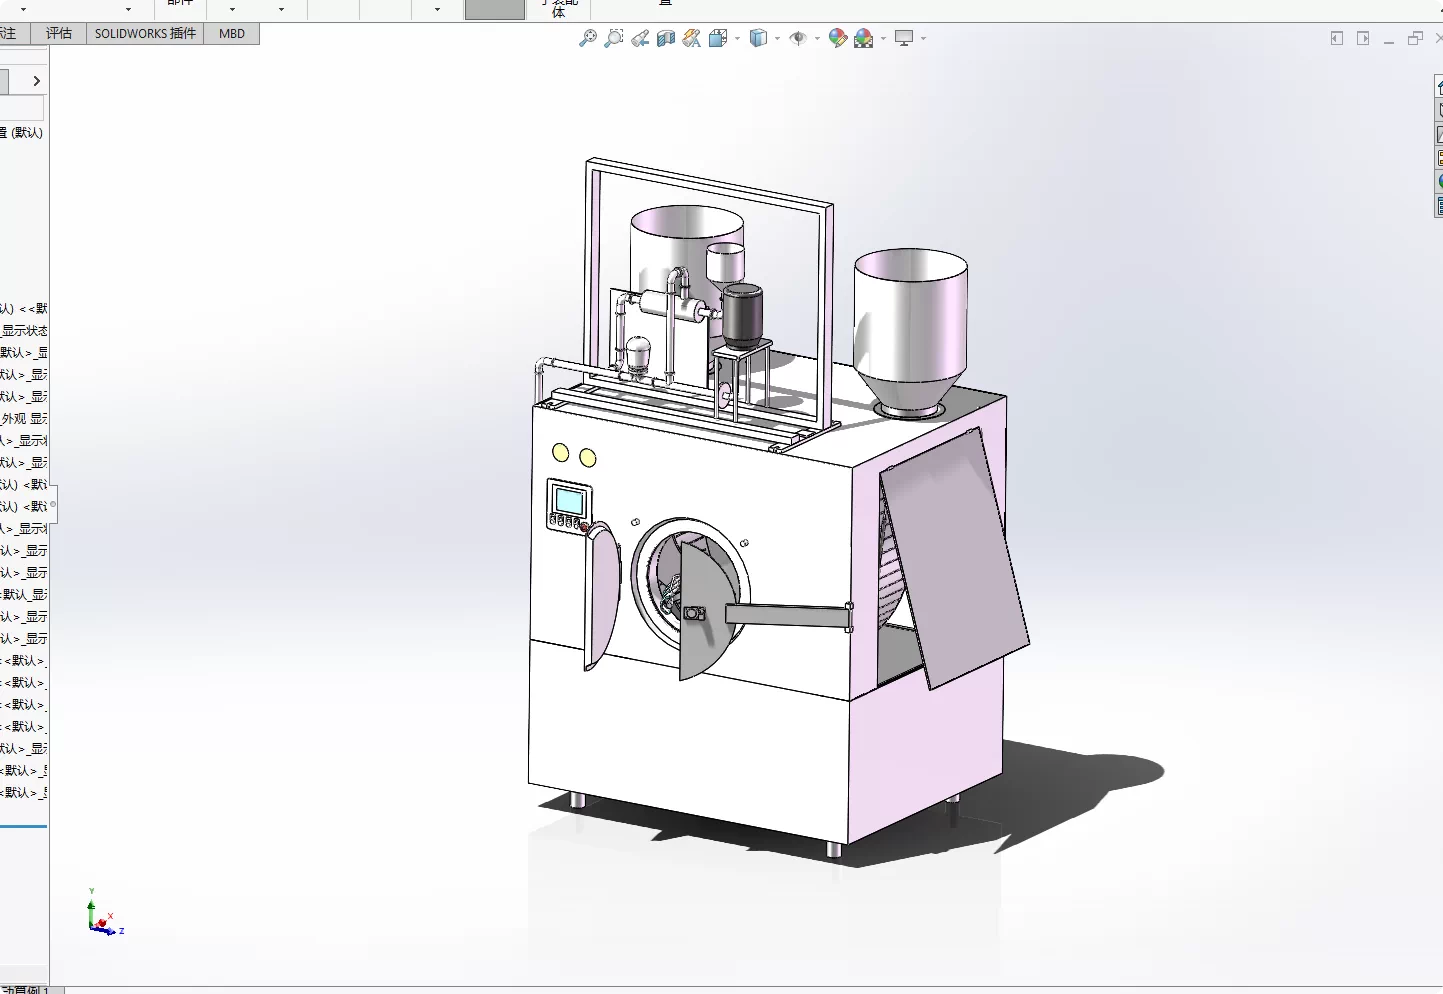Expand the Display Style dropdown arrow
This screenshot has width=1443, height=994.
pos(777,39)
